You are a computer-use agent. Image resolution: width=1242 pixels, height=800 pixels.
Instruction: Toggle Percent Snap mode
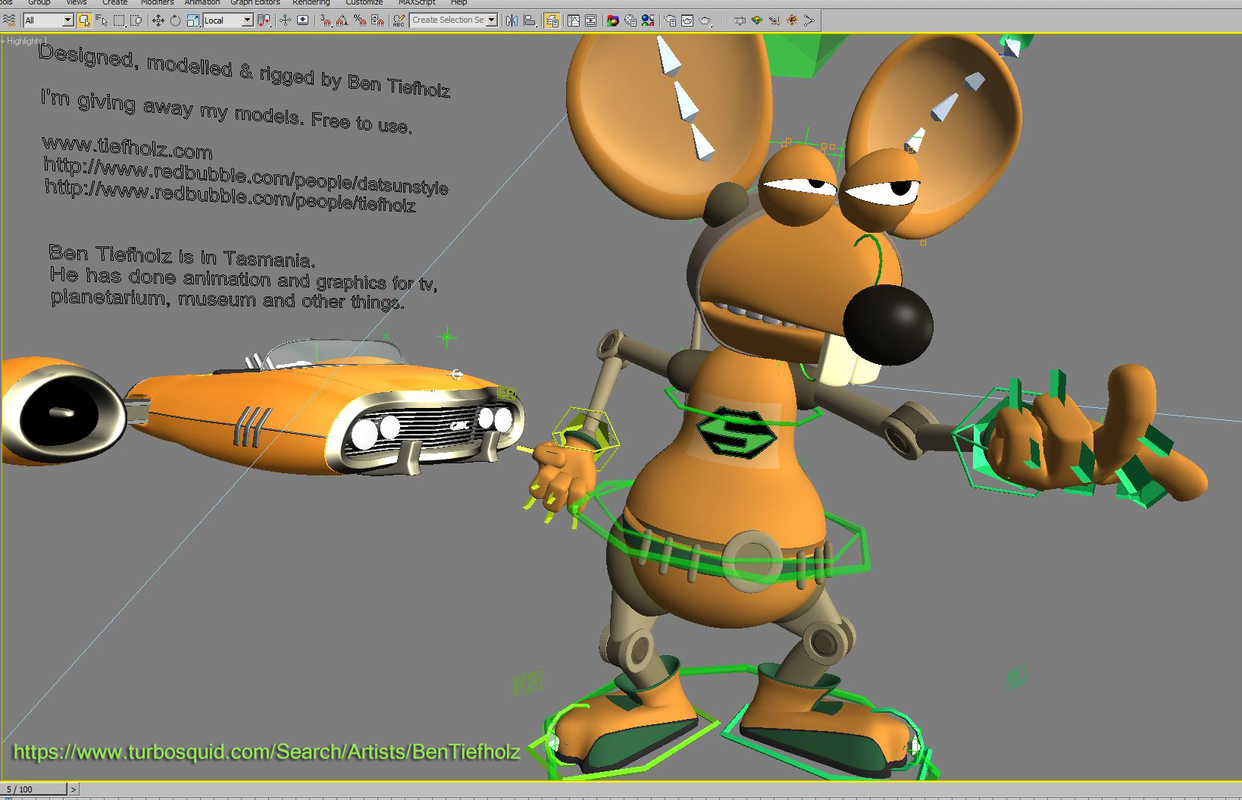358,19
